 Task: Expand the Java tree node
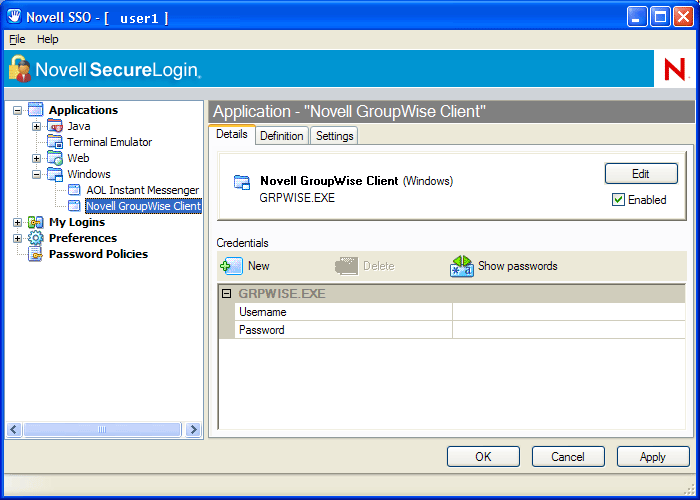(x=37, y=126)
